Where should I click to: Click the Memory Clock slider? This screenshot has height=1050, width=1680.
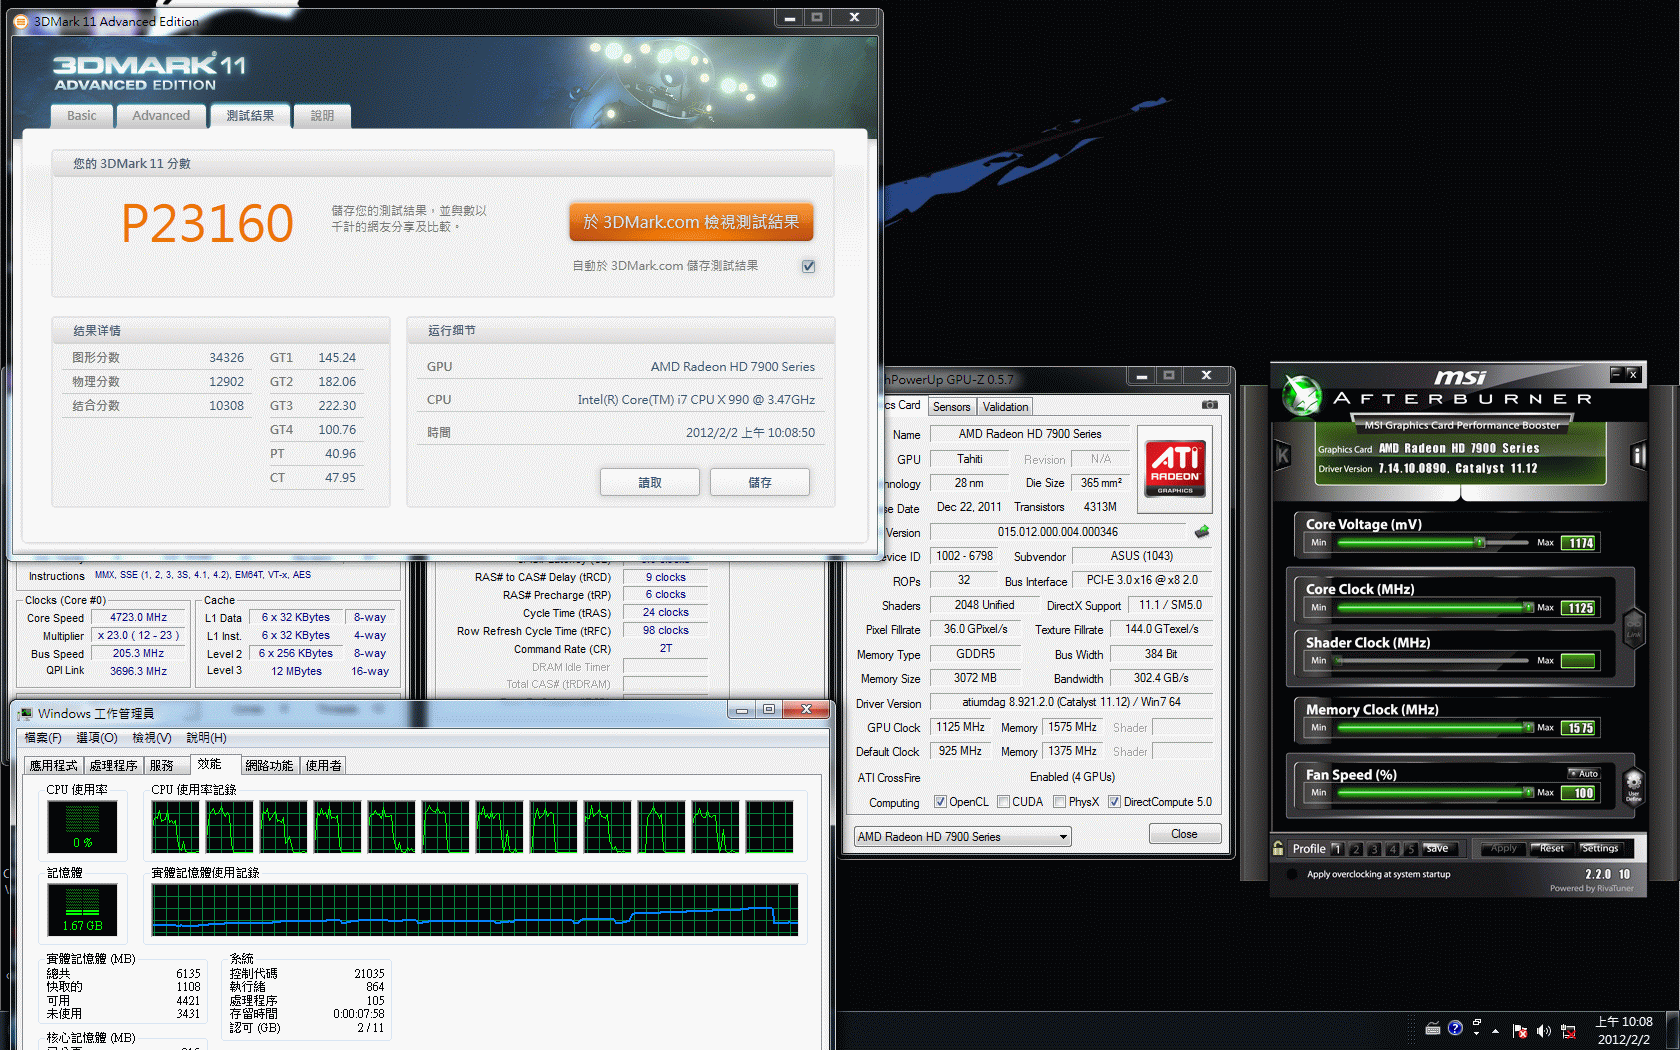coord(1435,728)
